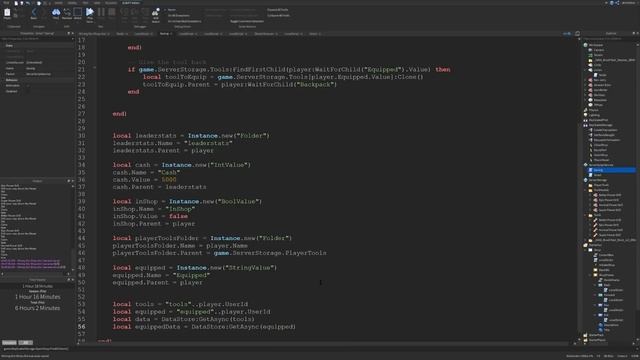Click the Add Watch icon
The height and width of the screenshot is (360, 640).
156,14
